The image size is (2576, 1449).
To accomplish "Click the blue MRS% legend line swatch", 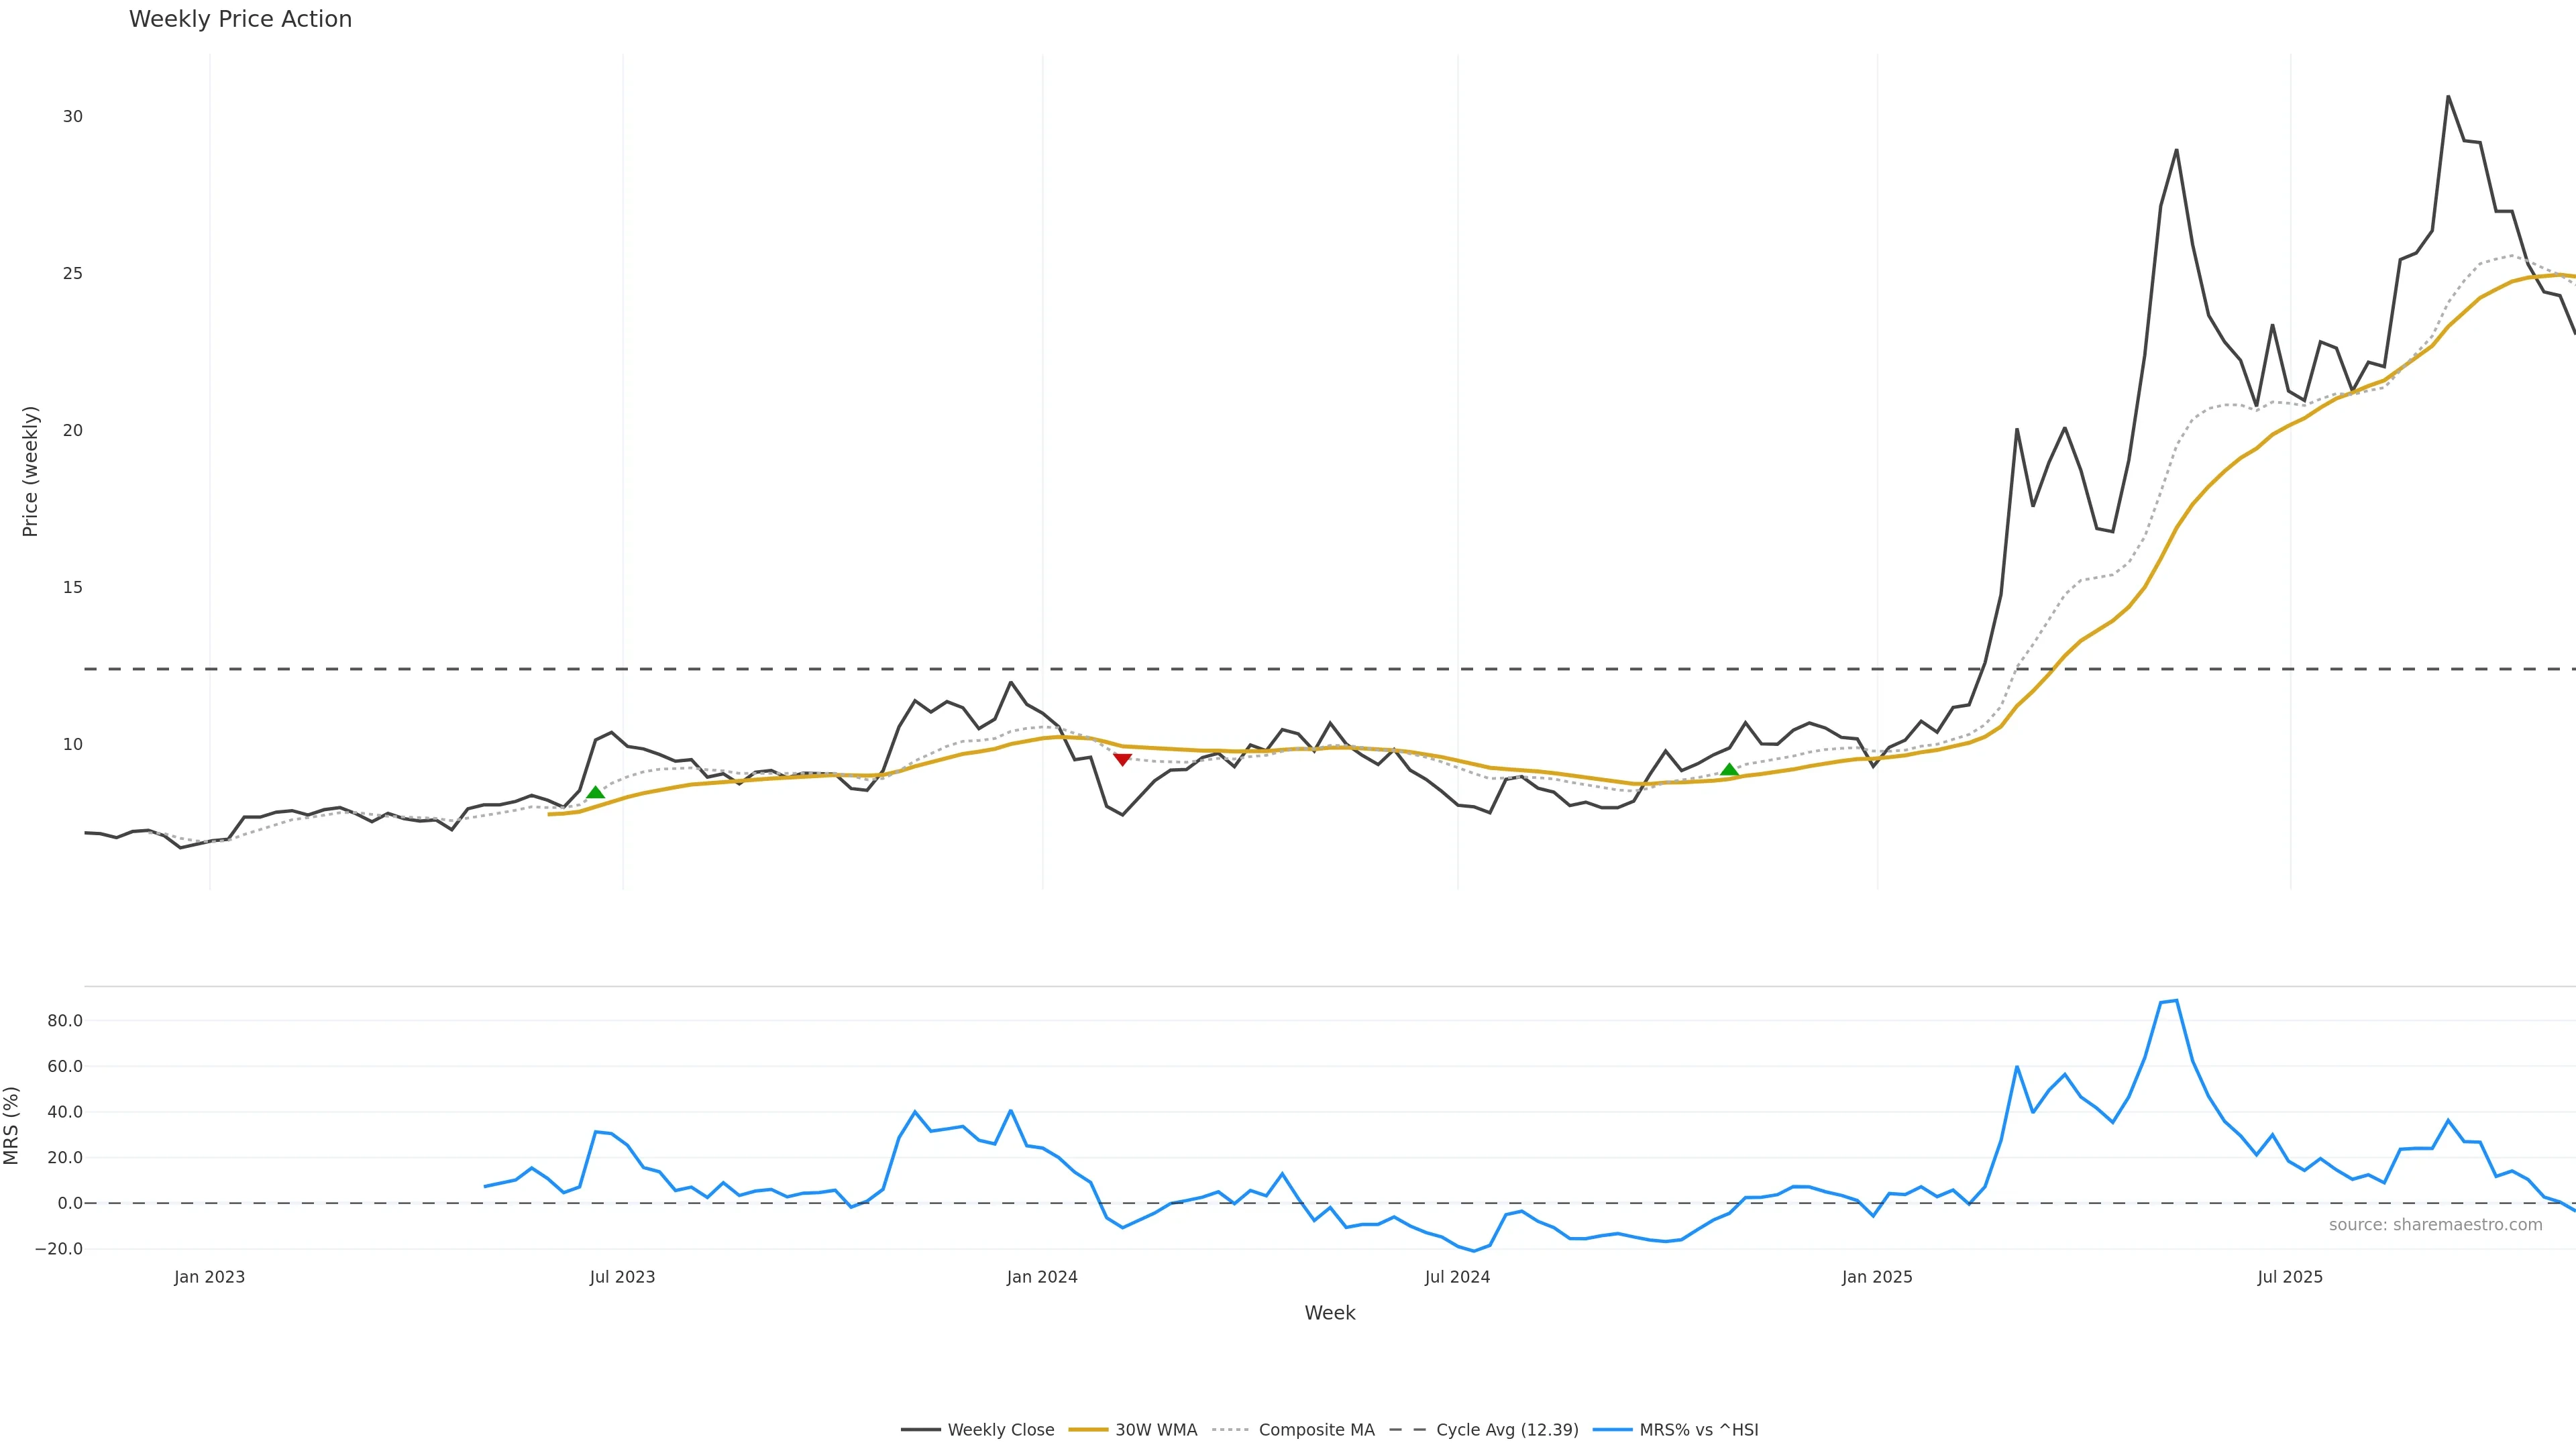I will pos(1612,1430).
